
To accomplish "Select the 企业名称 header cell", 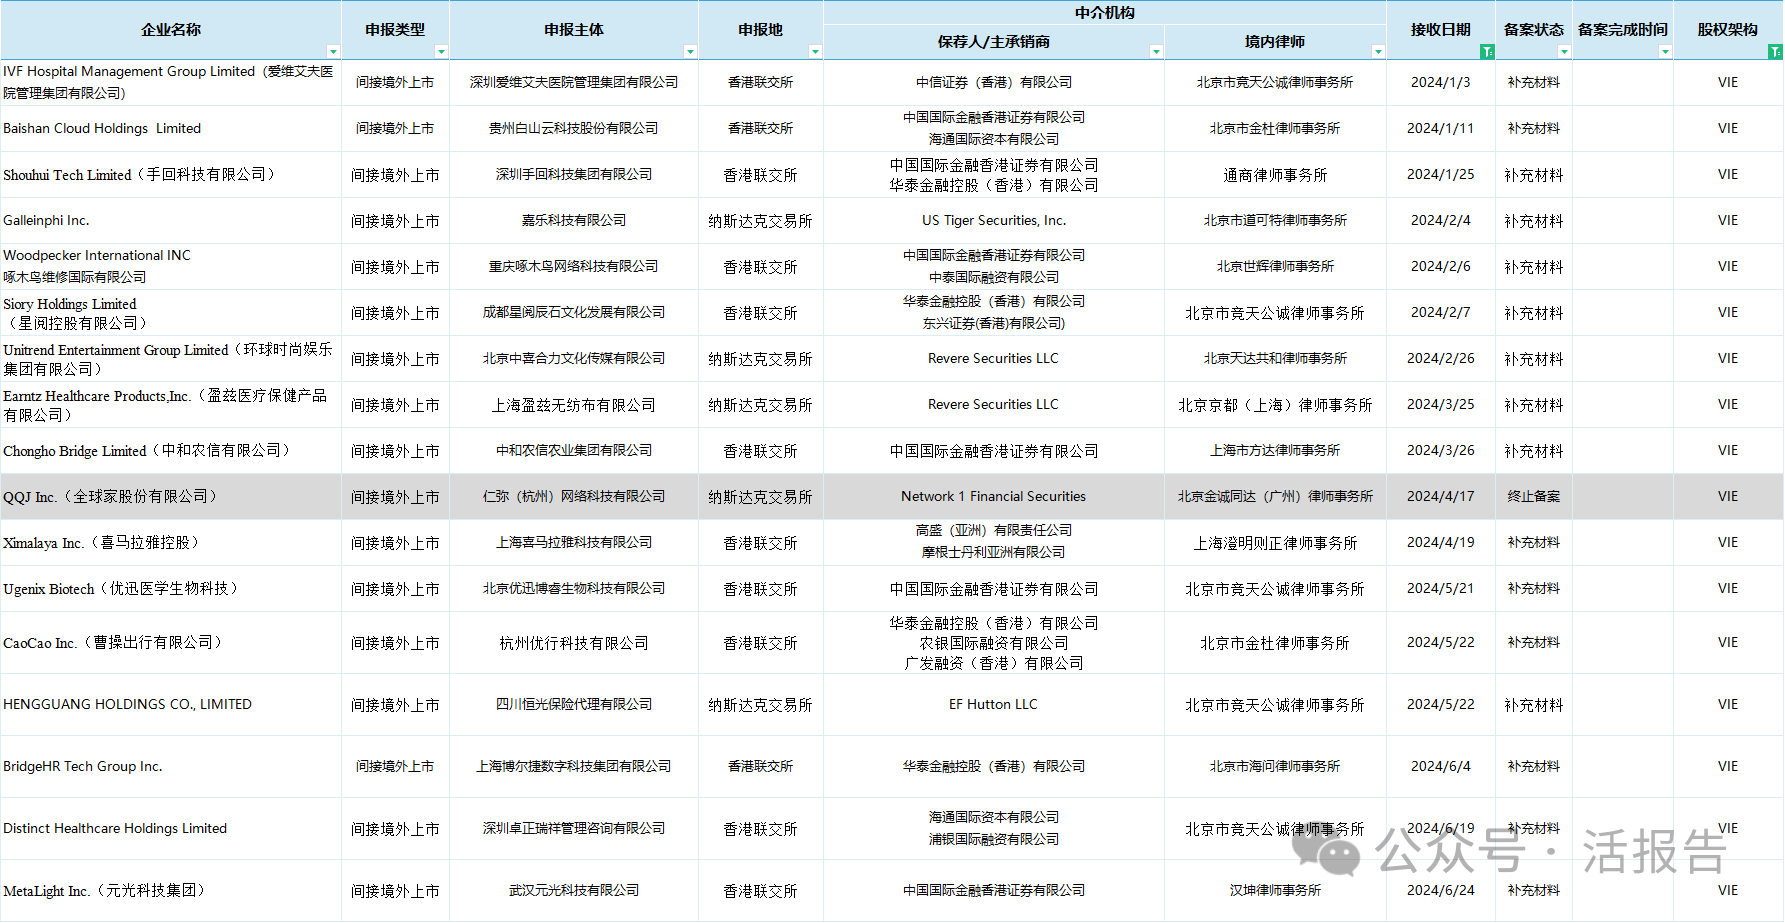I will coord(171,30).
